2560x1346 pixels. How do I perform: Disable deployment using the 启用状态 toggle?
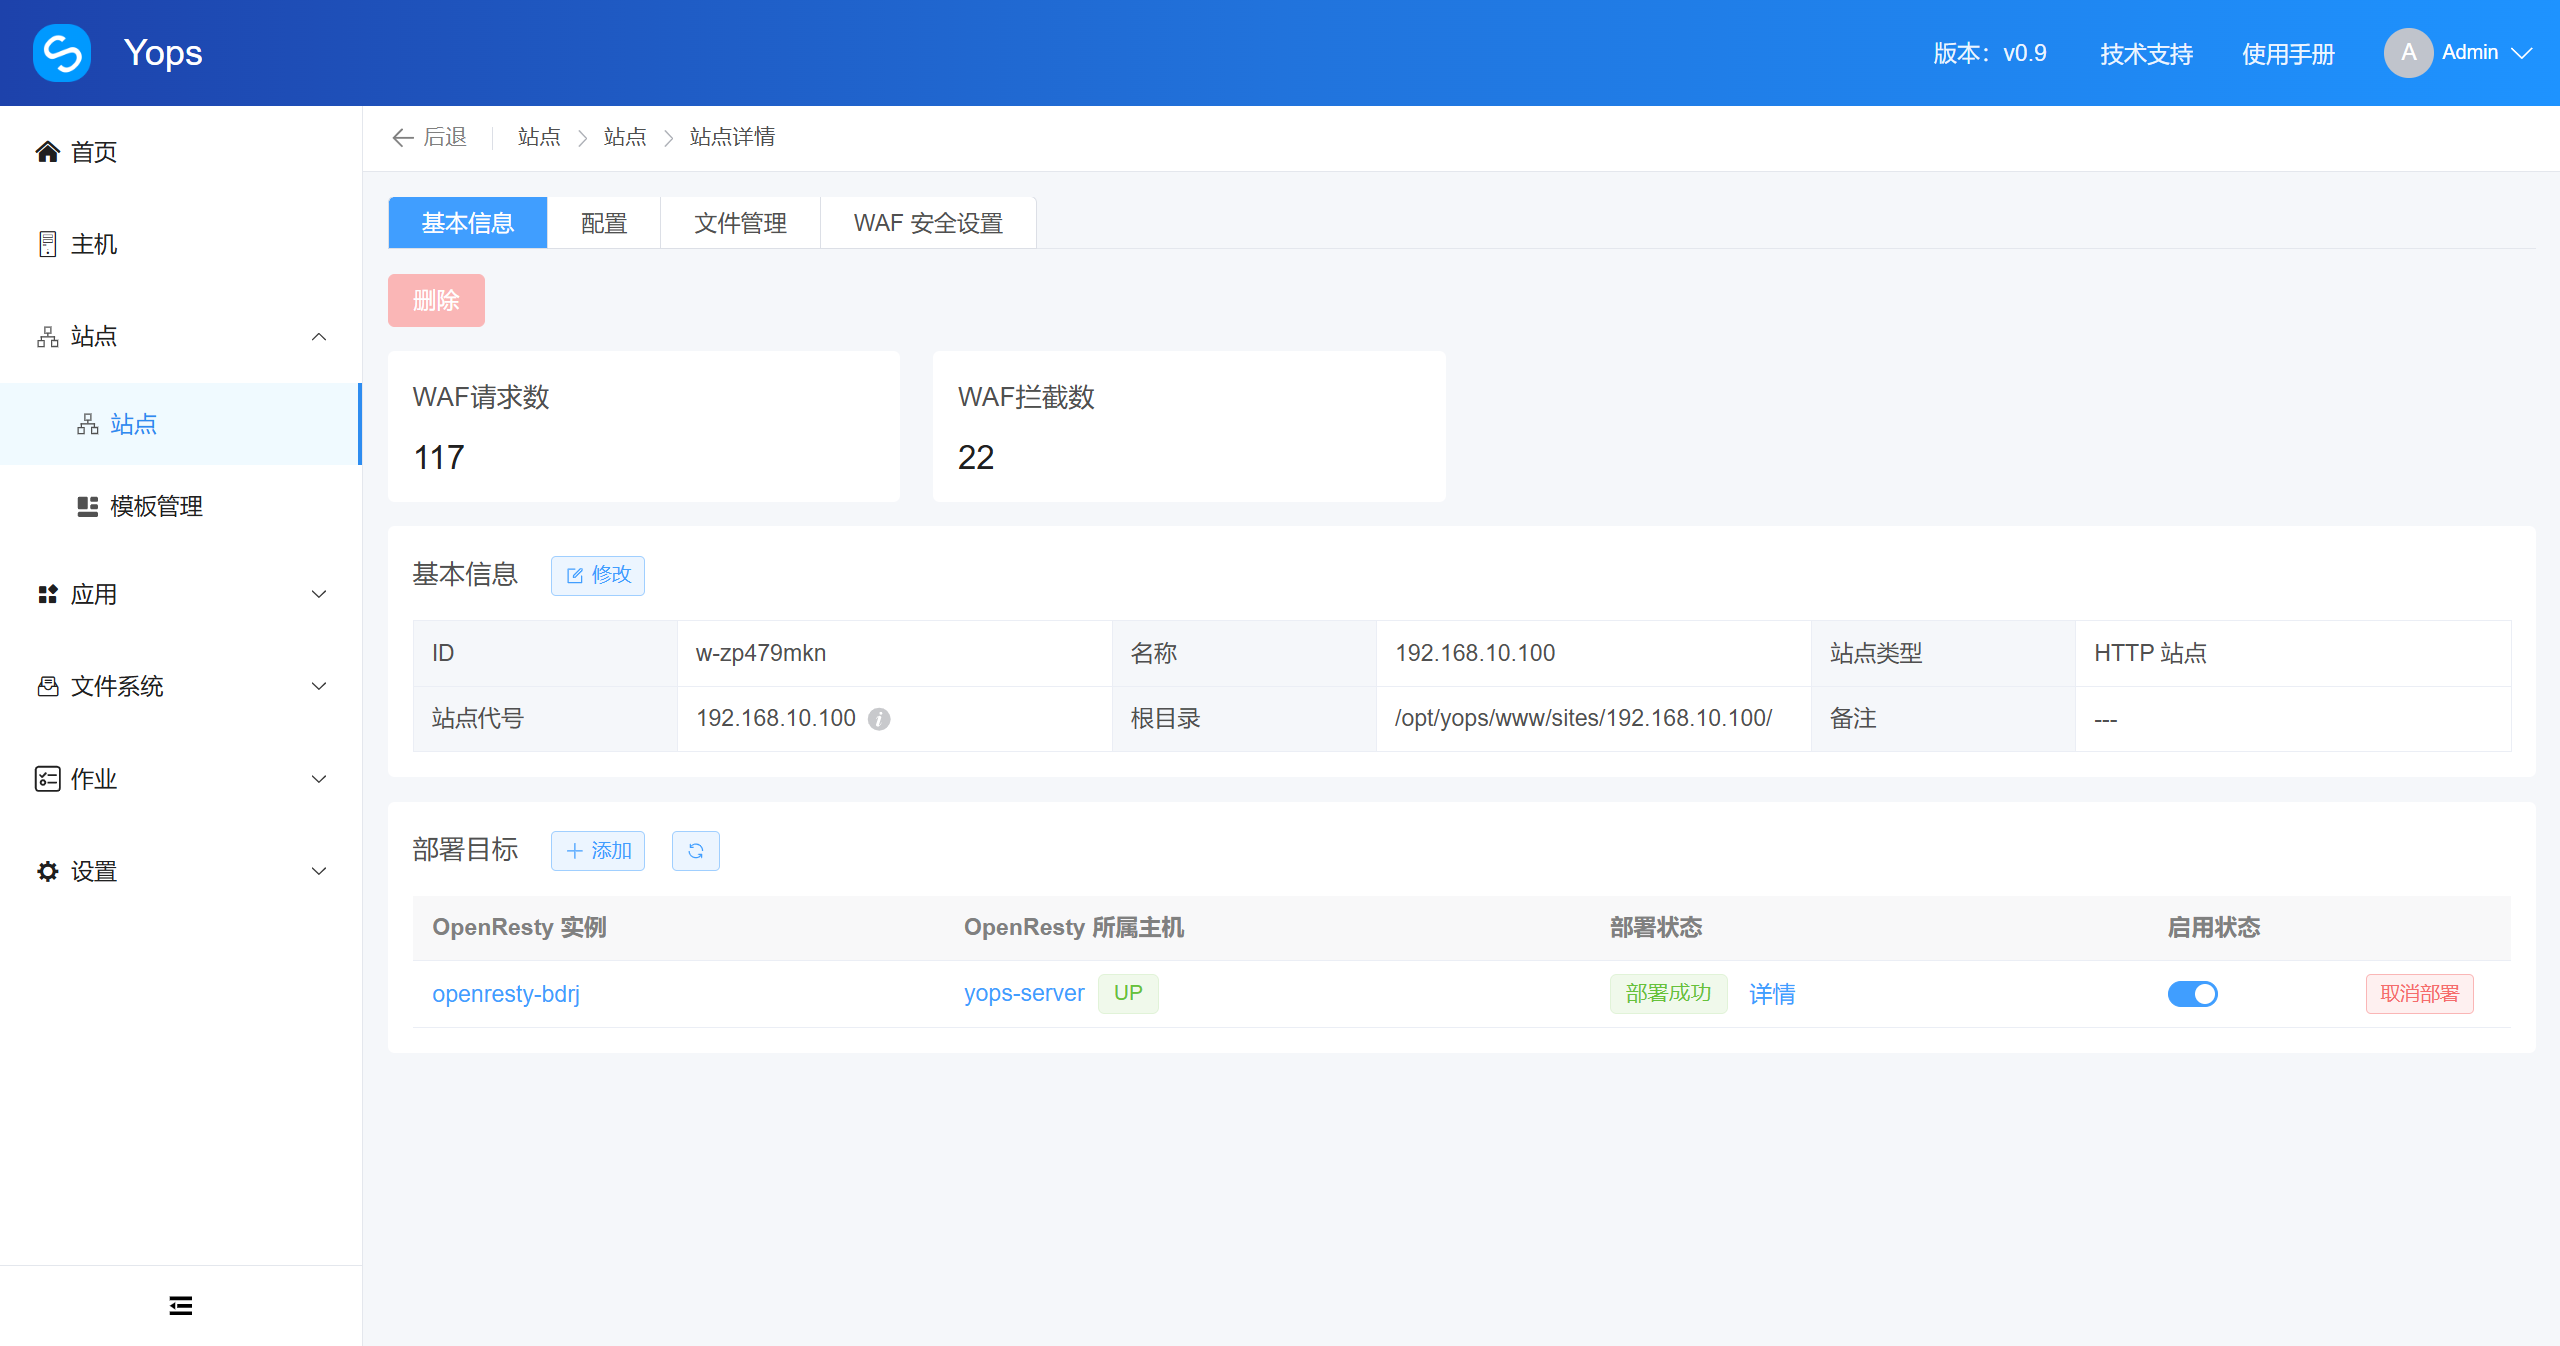pos(2193,994)
